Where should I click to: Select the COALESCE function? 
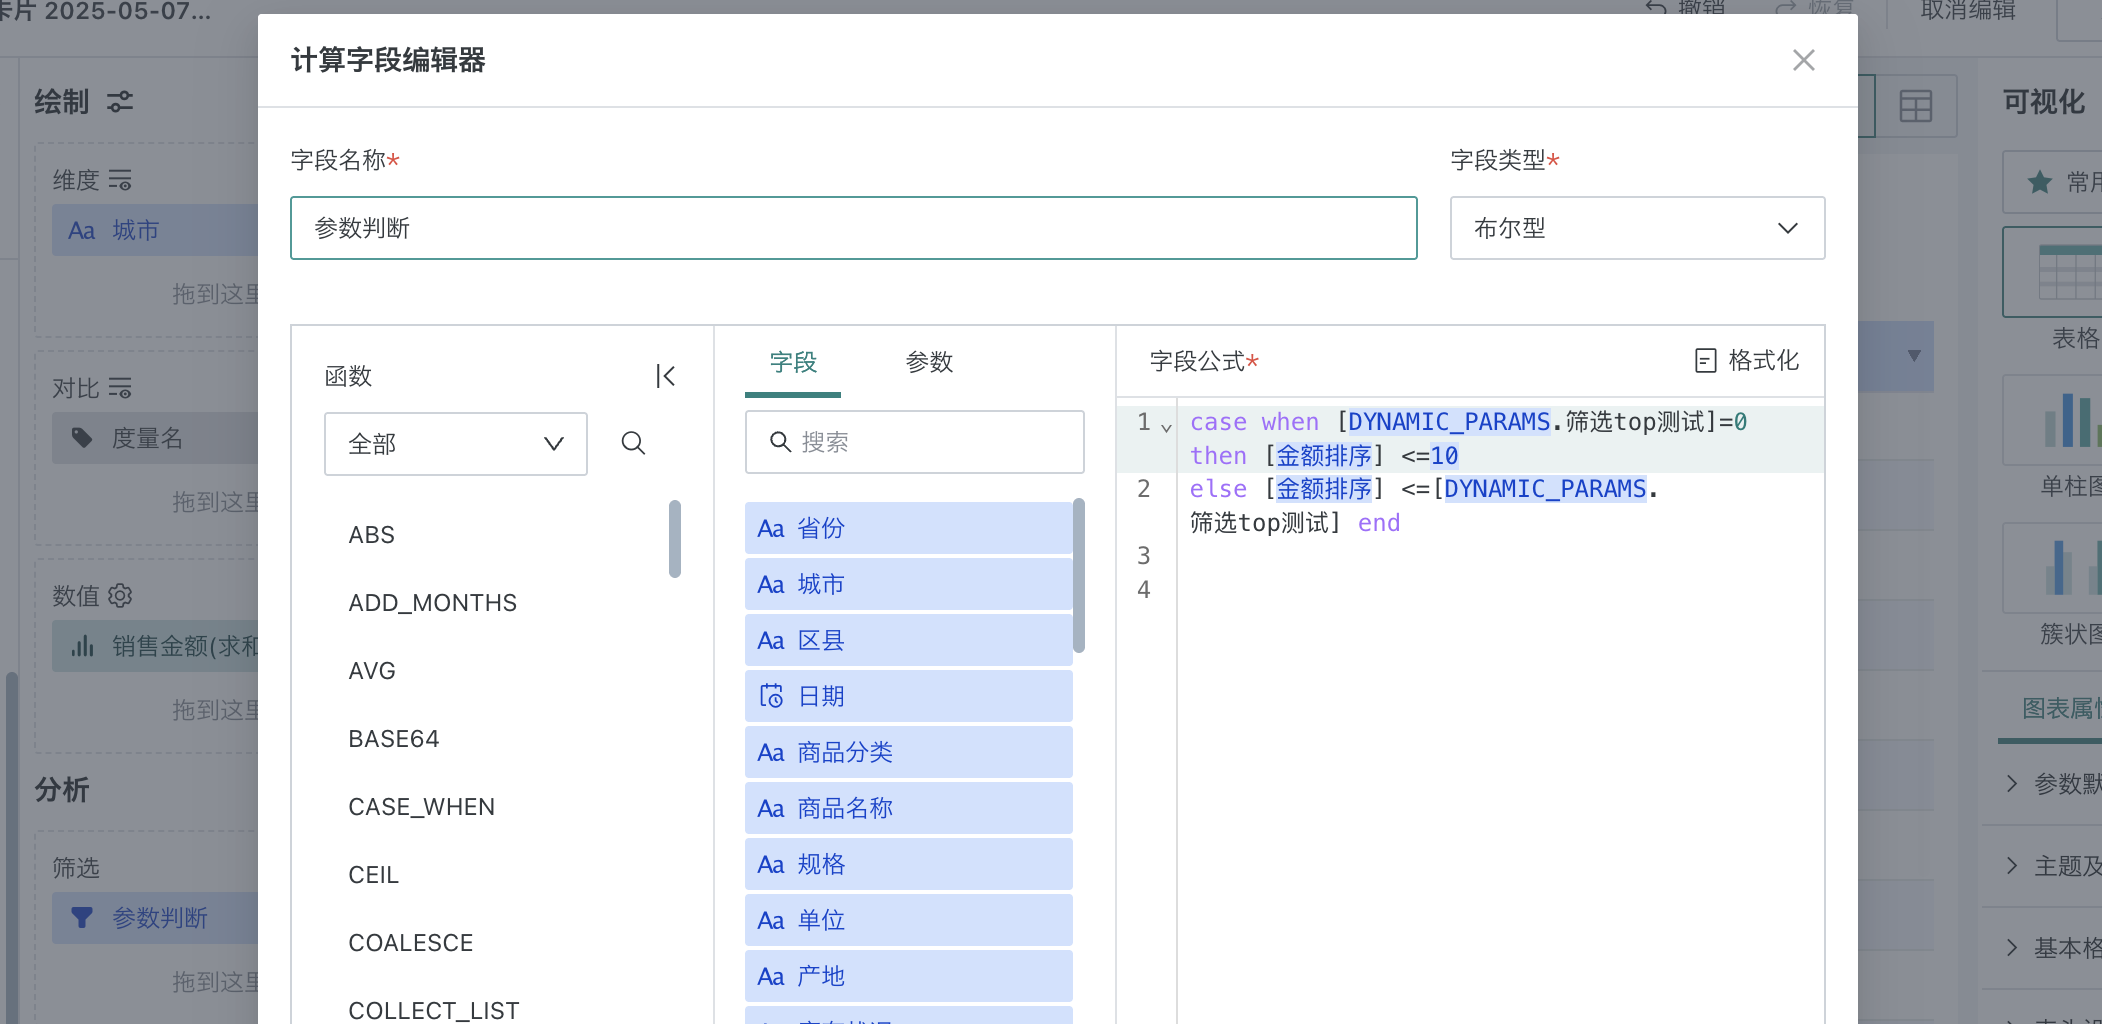click(x=410, y=943)
